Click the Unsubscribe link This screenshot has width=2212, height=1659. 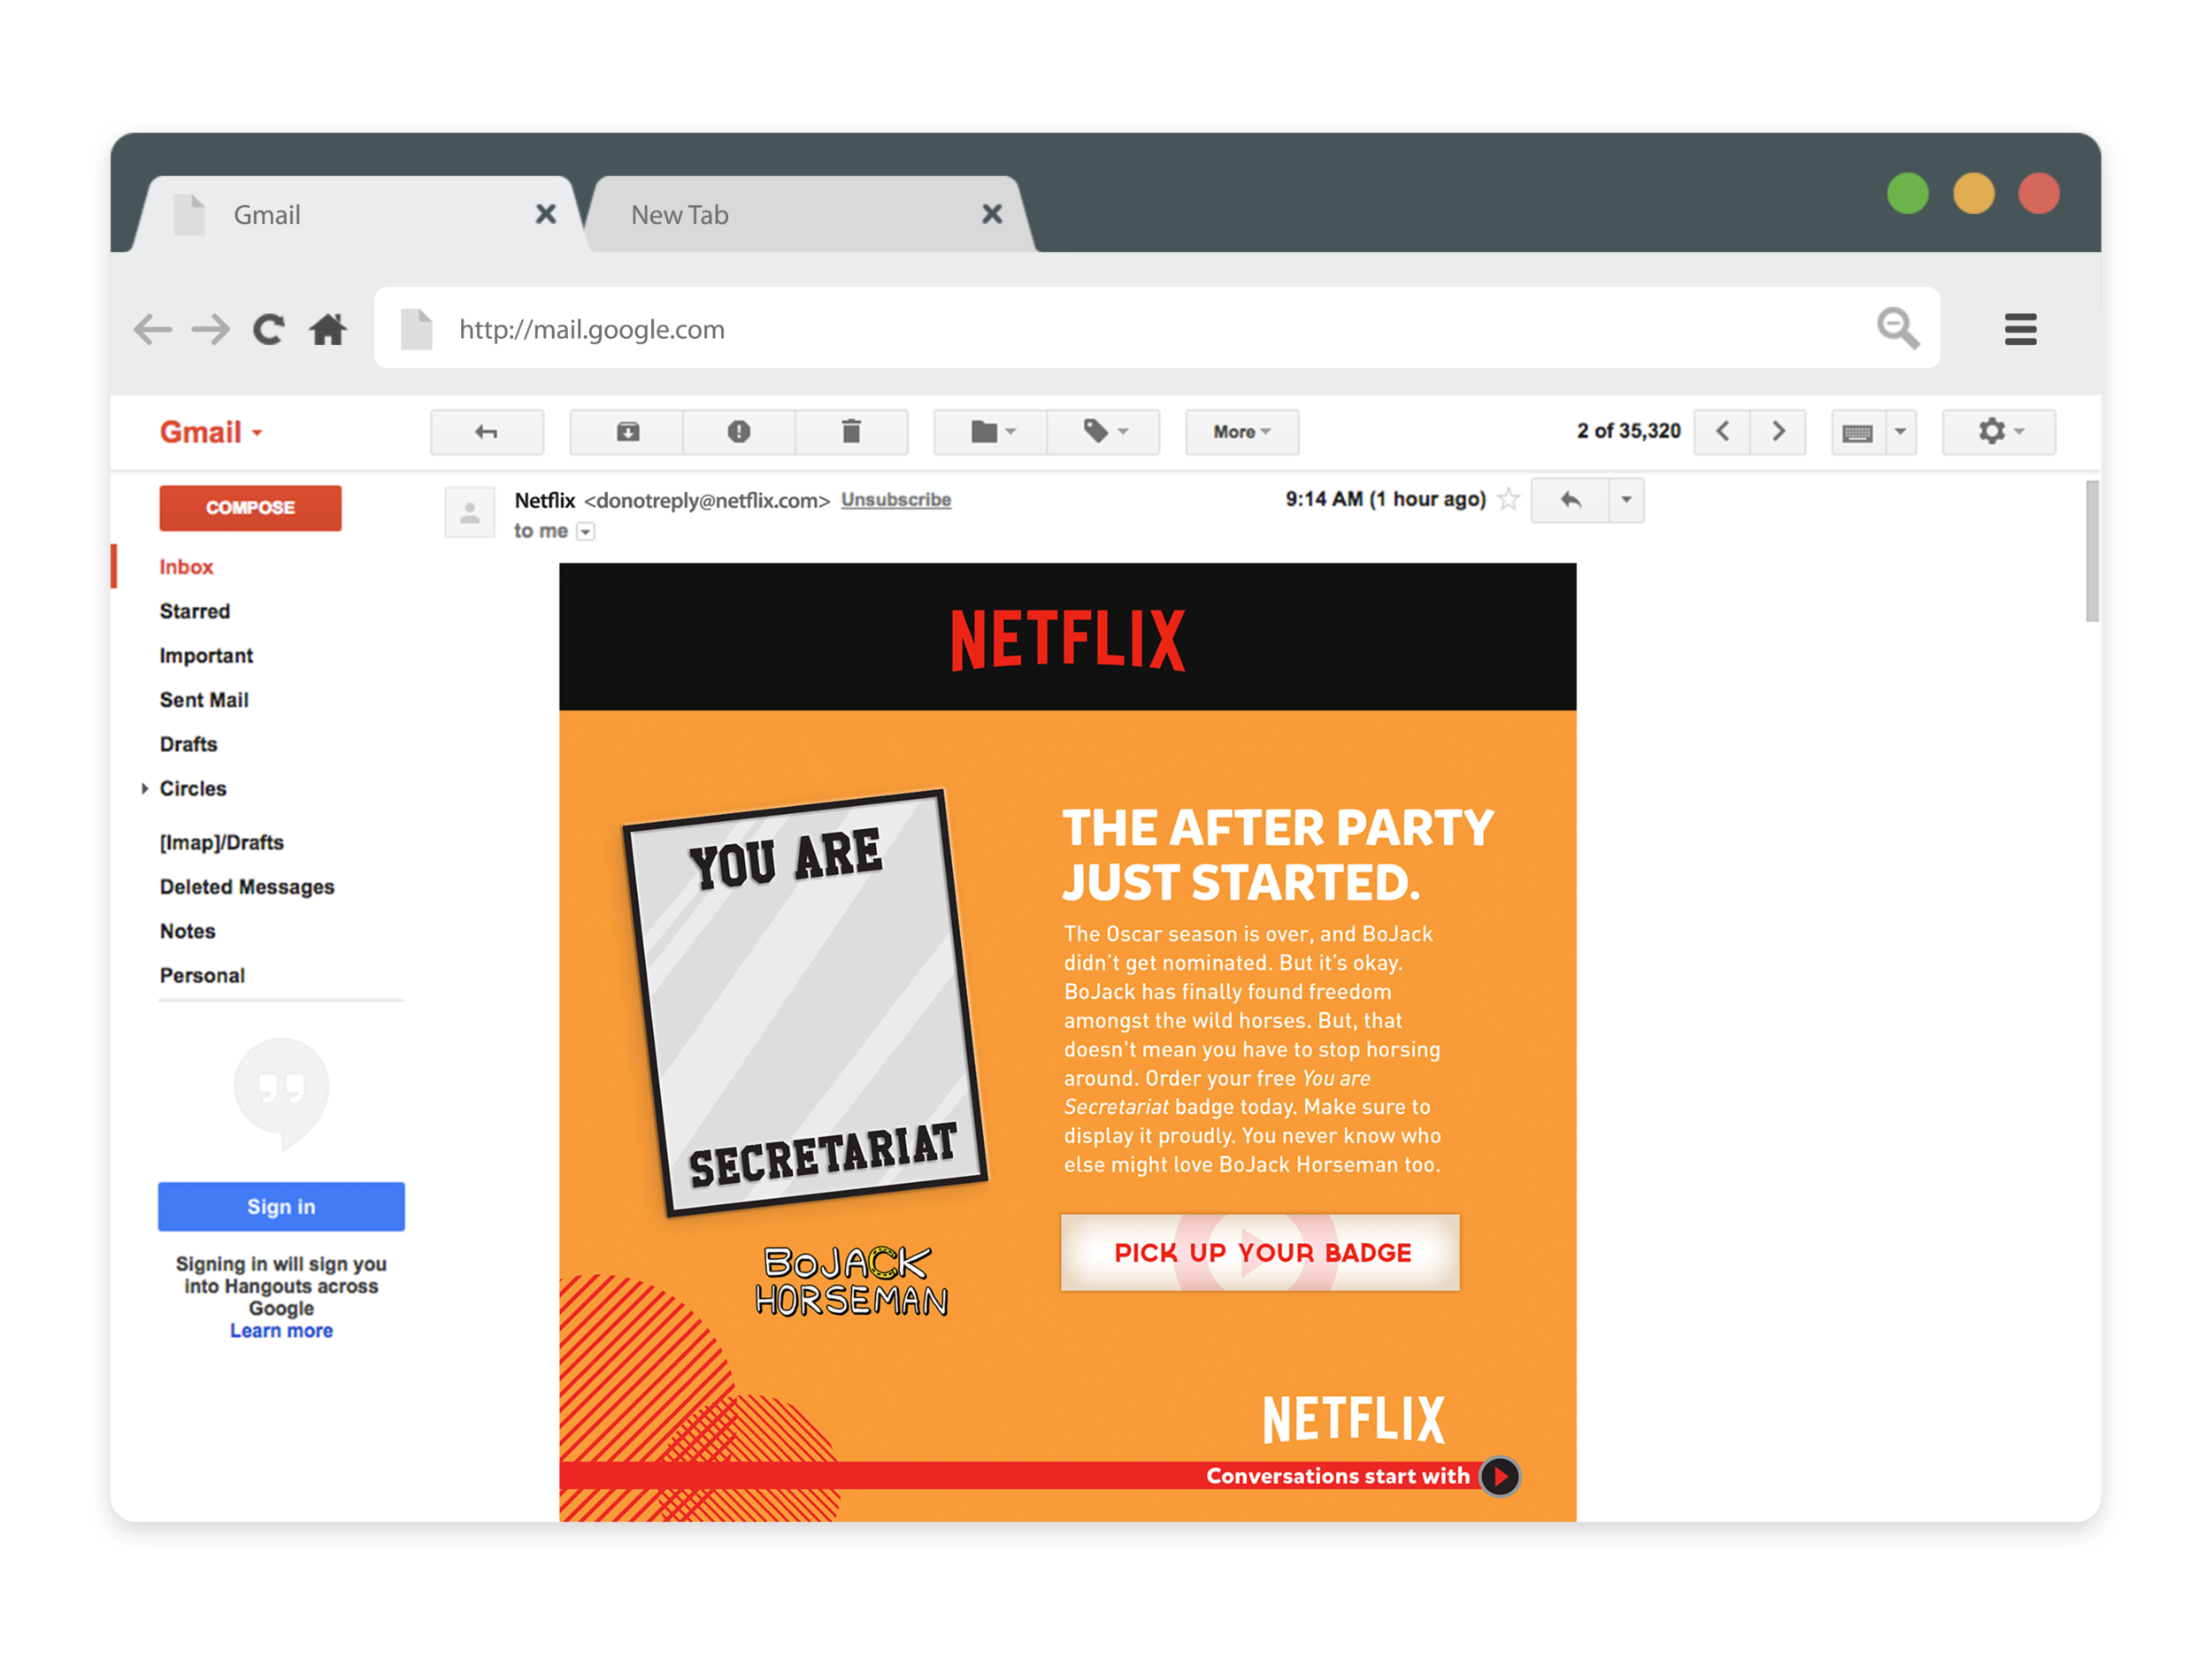click(896, 500)
